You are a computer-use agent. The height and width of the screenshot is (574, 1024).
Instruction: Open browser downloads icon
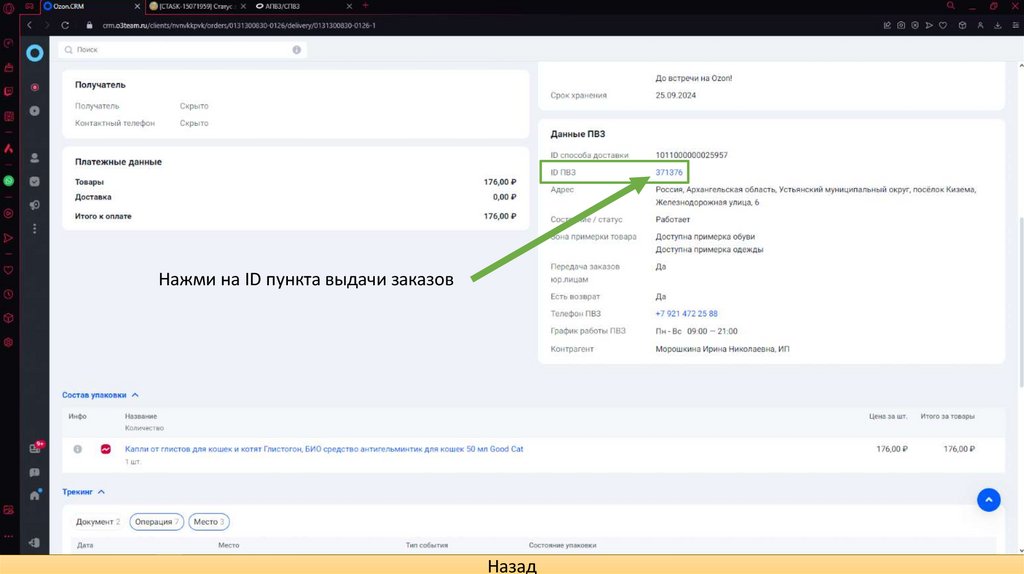[998, 25]
